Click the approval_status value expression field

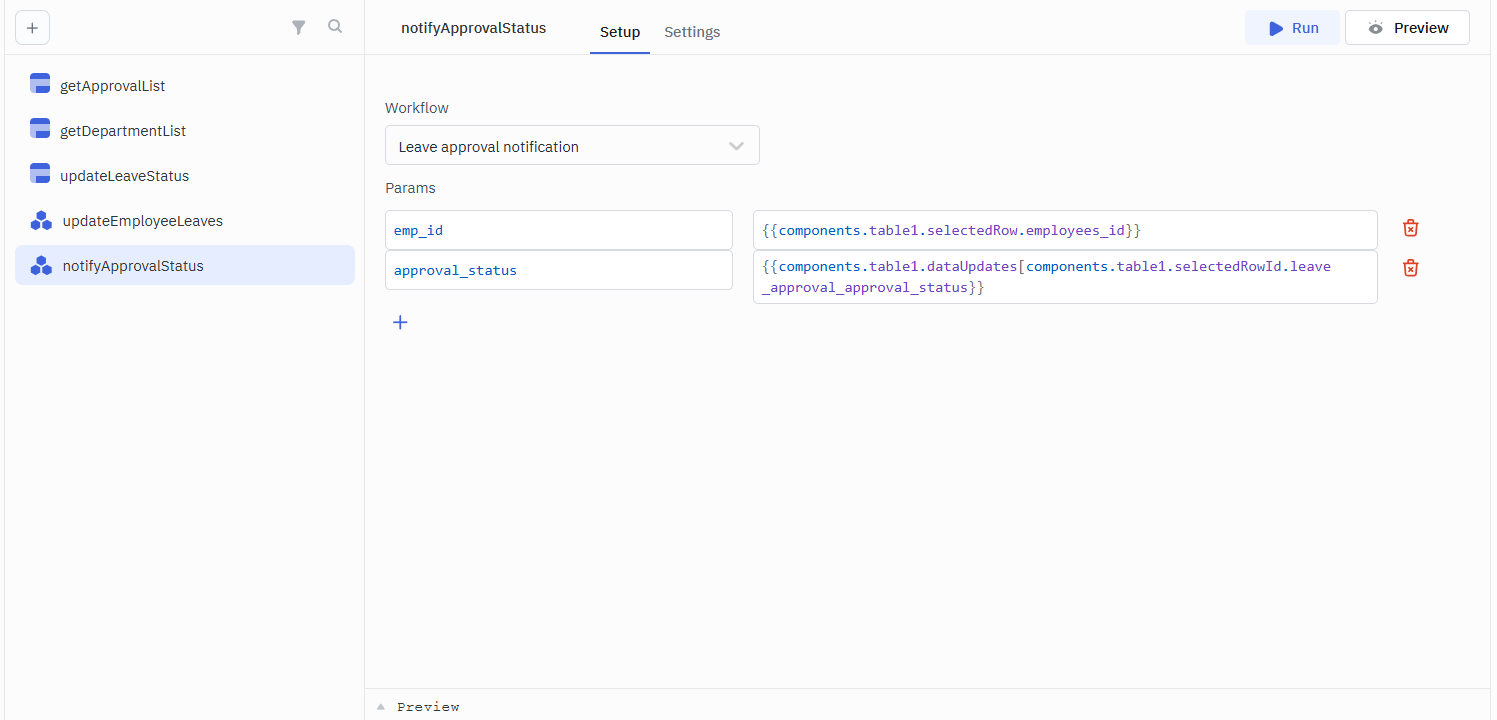(x=1064, y=277)
